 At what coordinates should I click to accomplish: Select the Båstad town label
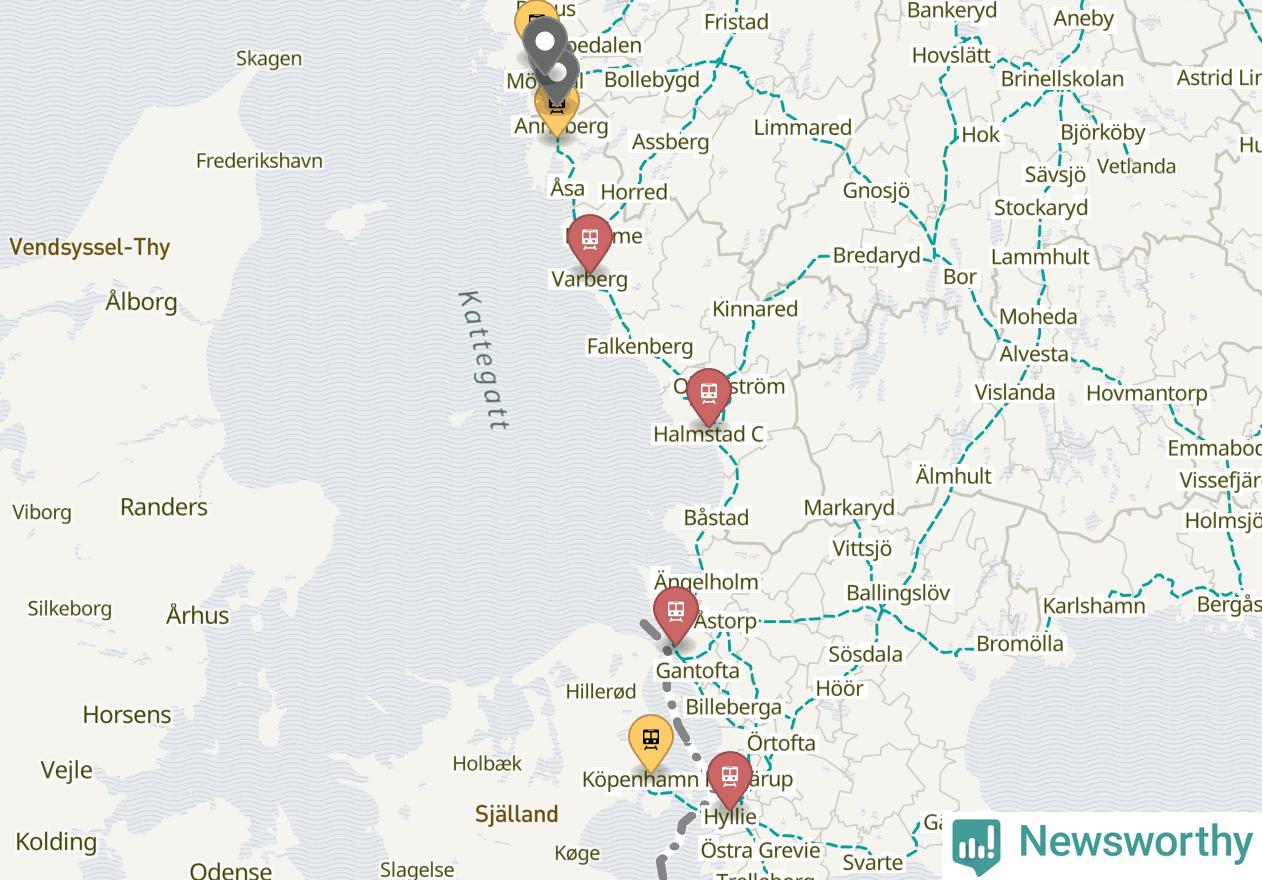[716, 518]
